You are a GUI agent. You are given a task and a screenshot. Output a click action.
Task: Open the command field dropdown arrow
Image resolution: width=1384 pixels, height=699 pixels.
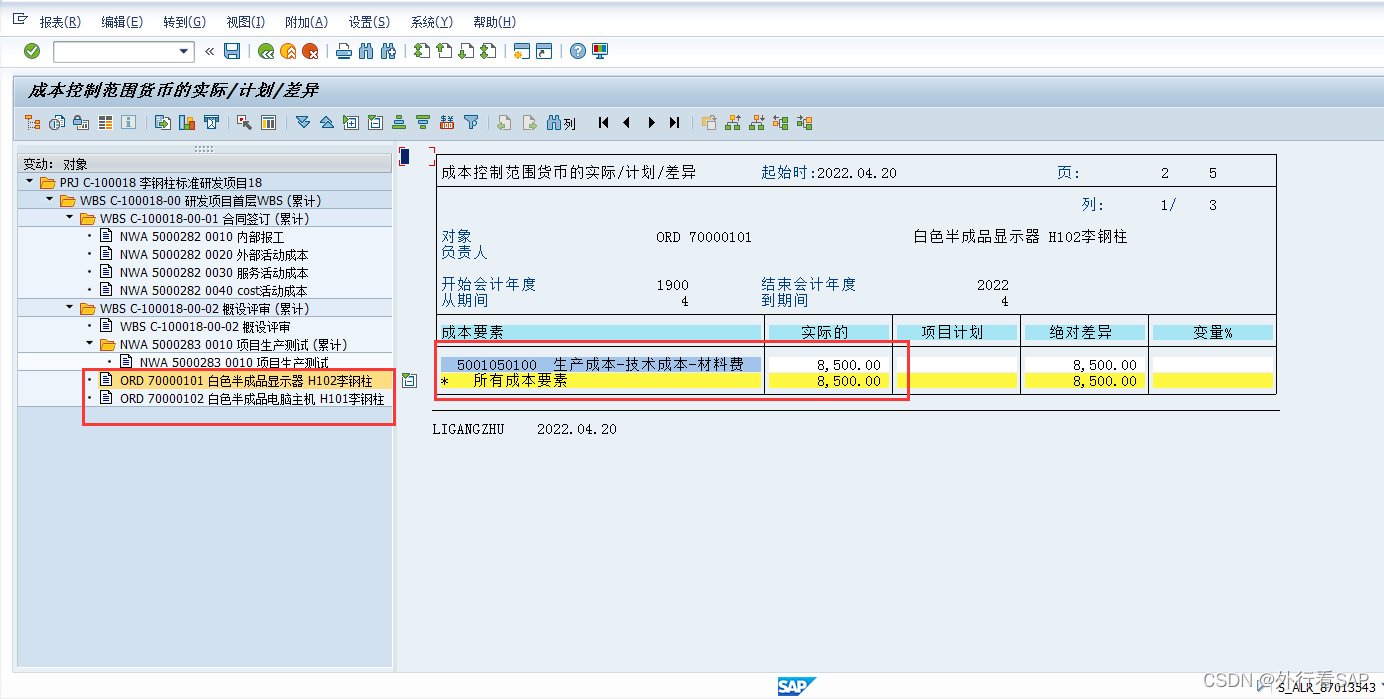click(183, 51)
